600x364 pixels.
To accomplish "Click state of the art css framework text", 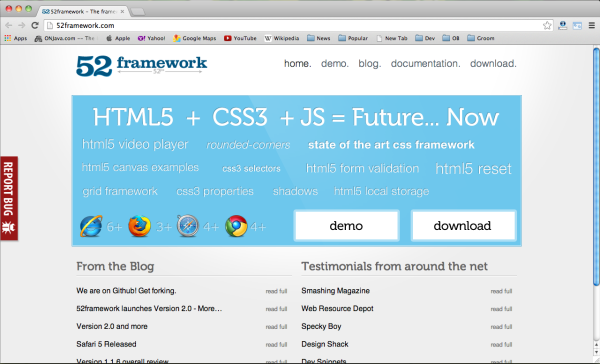I will [x=391, y=145].
